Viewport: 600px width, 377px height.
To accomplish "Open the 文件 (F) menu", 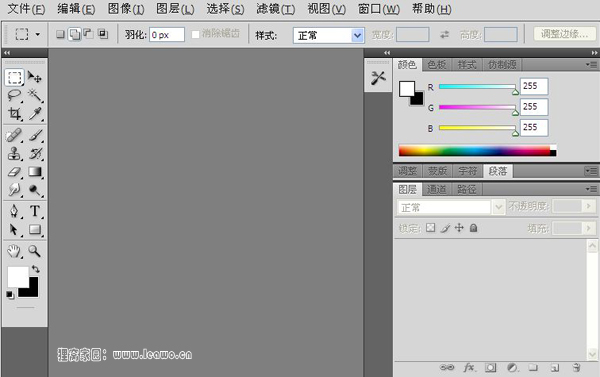I will point(26,8).
